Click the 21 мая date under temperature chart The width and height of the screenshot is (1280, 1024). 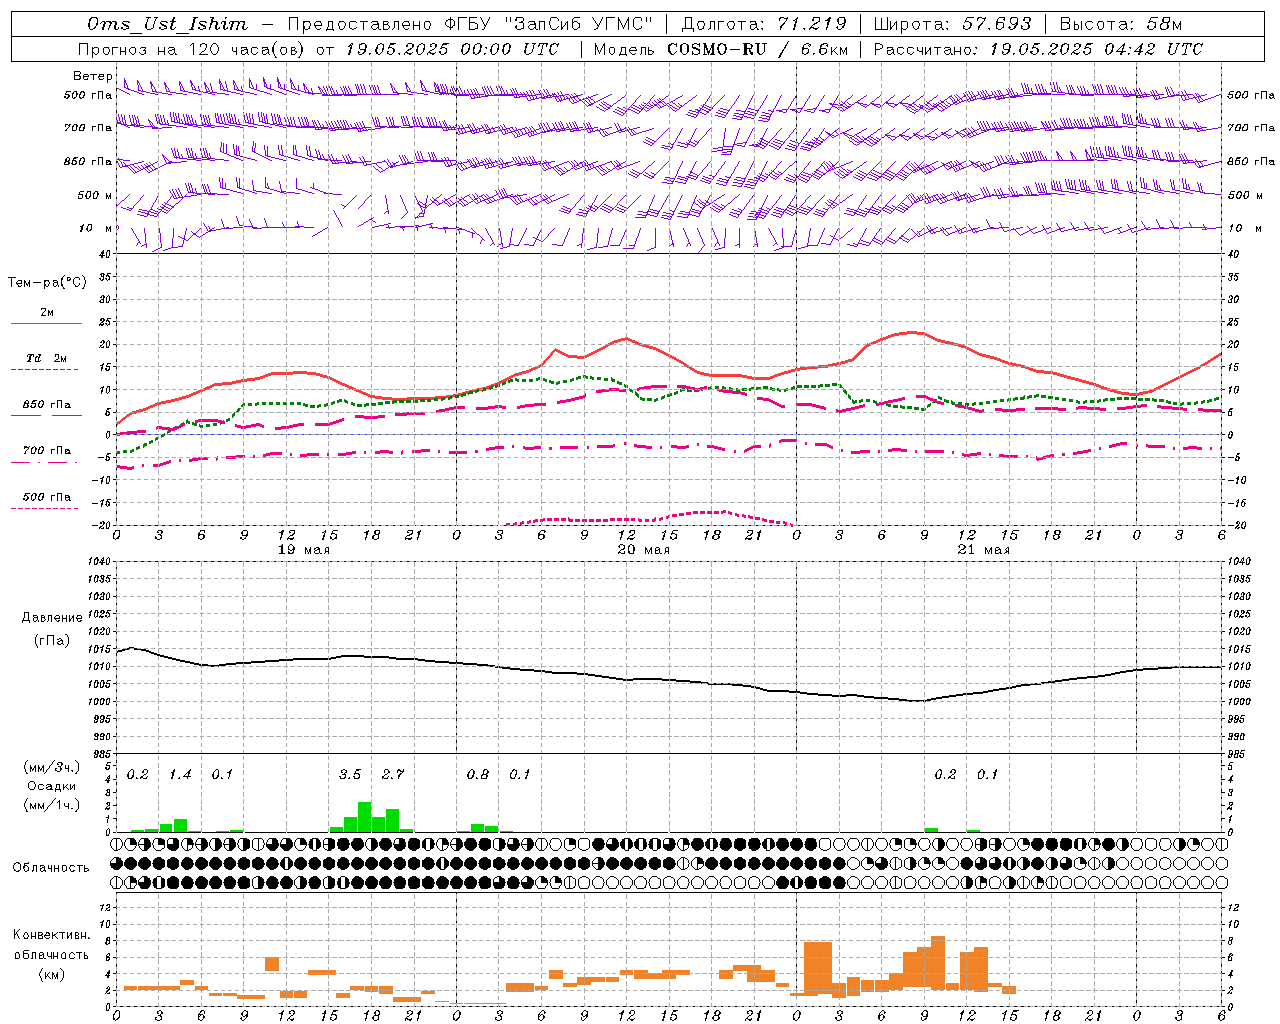[x=984, y=550]
